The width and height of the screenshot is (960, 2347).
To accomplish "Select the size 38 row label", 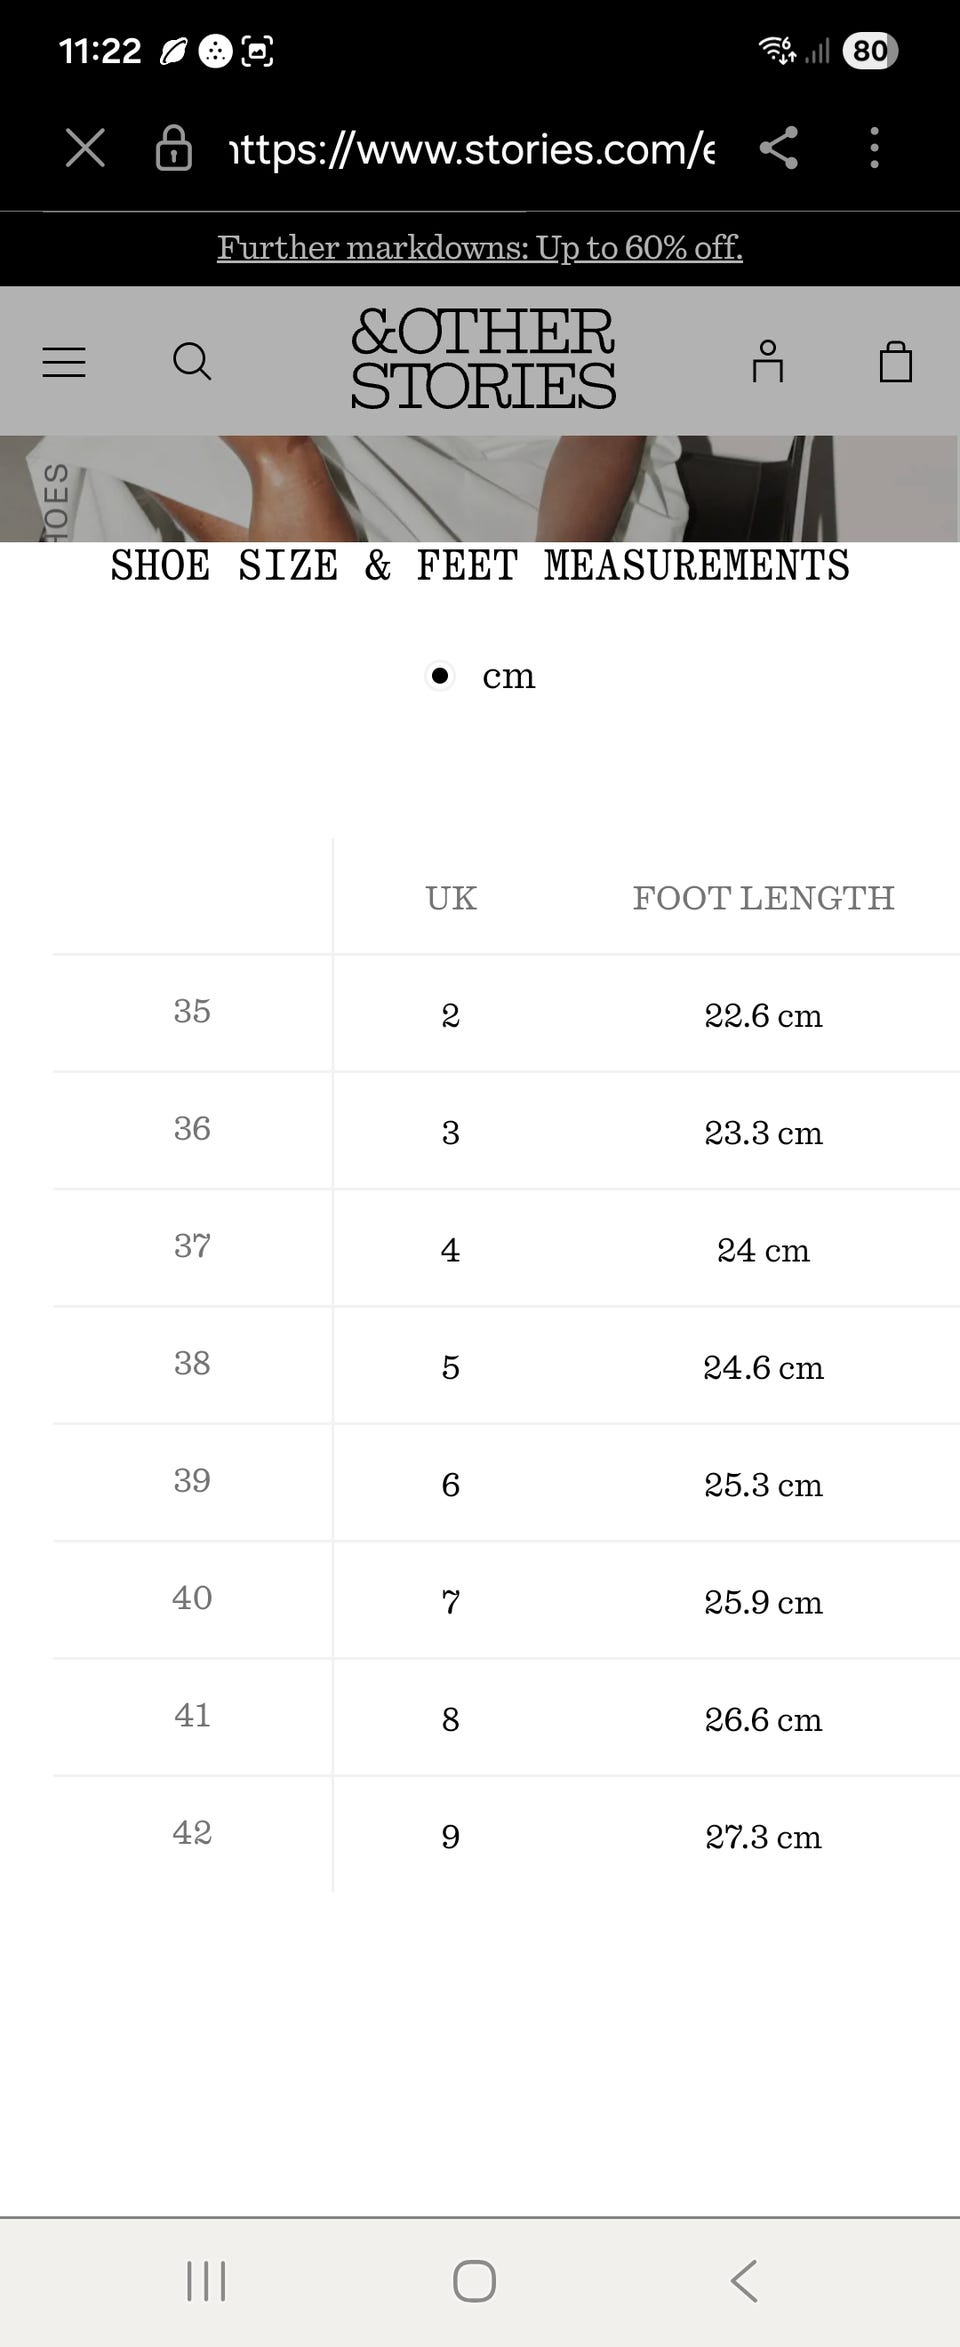I will pos(192,1363).
